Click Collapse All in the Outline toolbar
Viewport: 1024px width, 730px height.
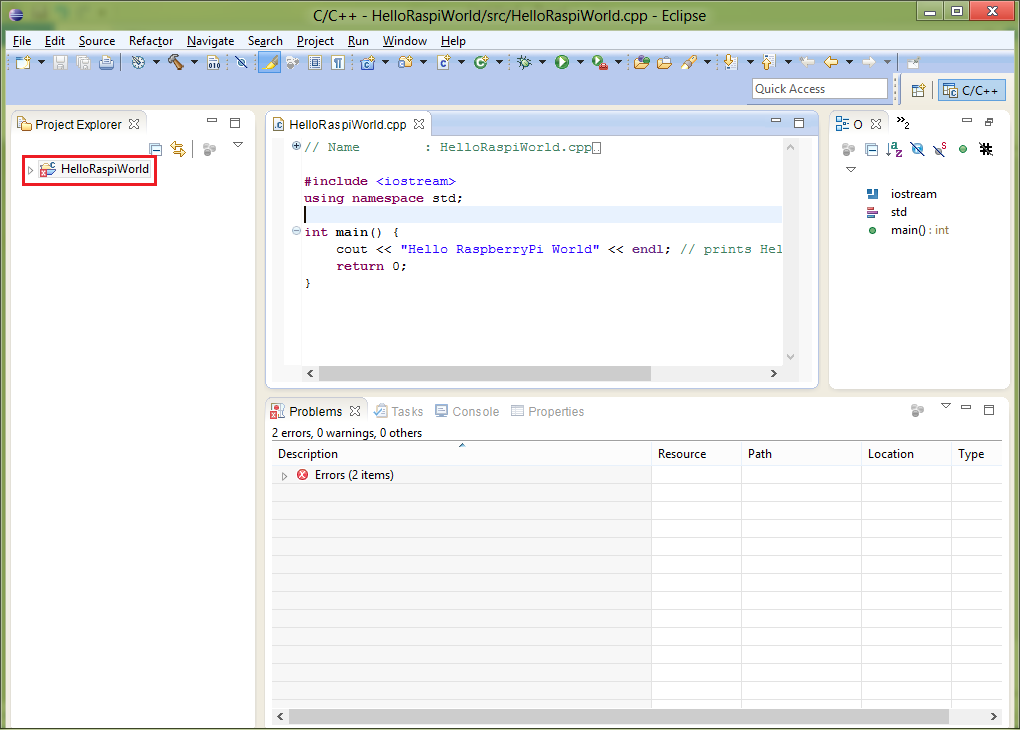[x=871, y=150]
